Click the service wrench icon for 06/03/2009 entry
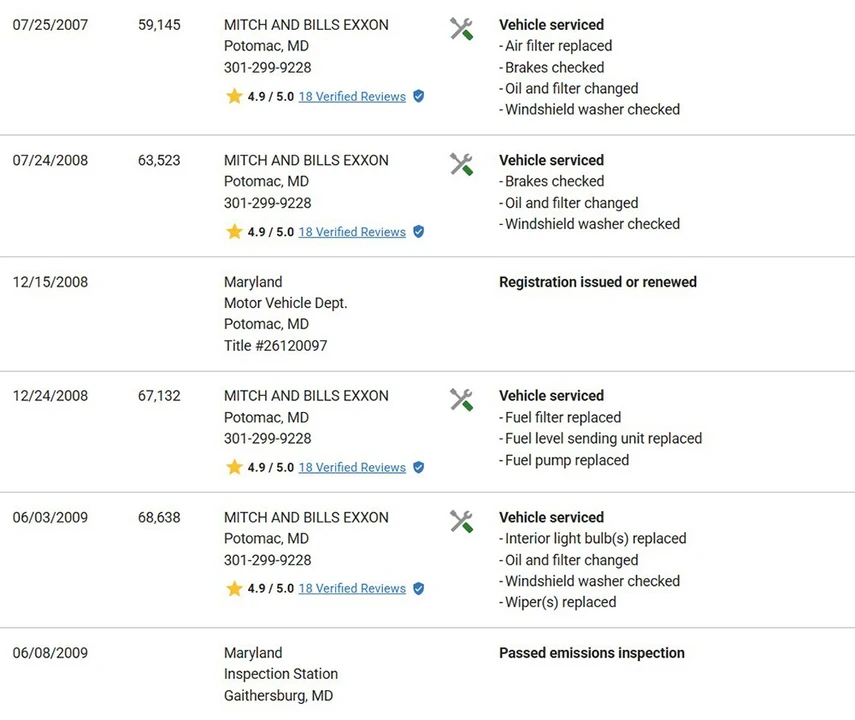Screen dimensions: 855x720 pos(461,521)
